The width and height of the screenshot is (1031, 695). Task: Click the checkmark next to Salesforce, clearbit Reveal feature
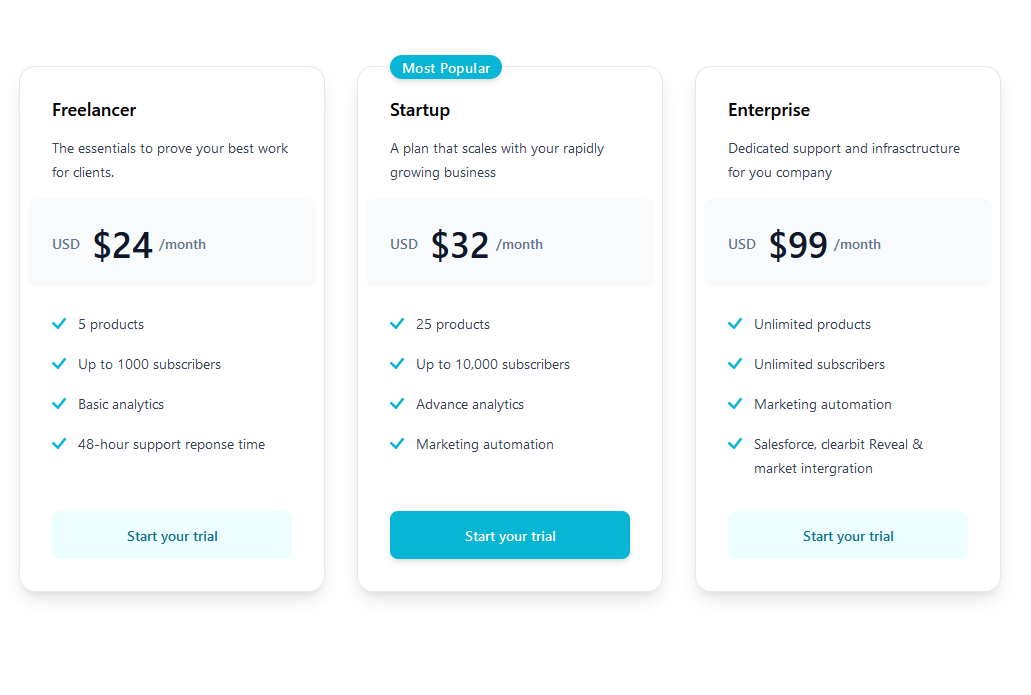point(735,444)
